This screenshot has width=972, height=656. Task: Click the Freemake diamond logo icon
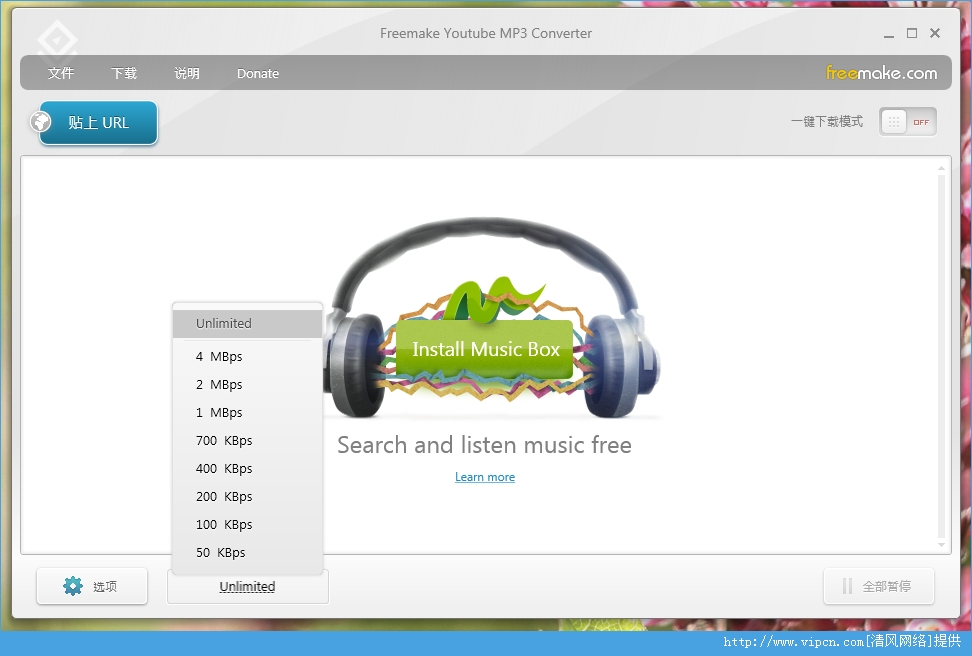(x=57, y=40)
